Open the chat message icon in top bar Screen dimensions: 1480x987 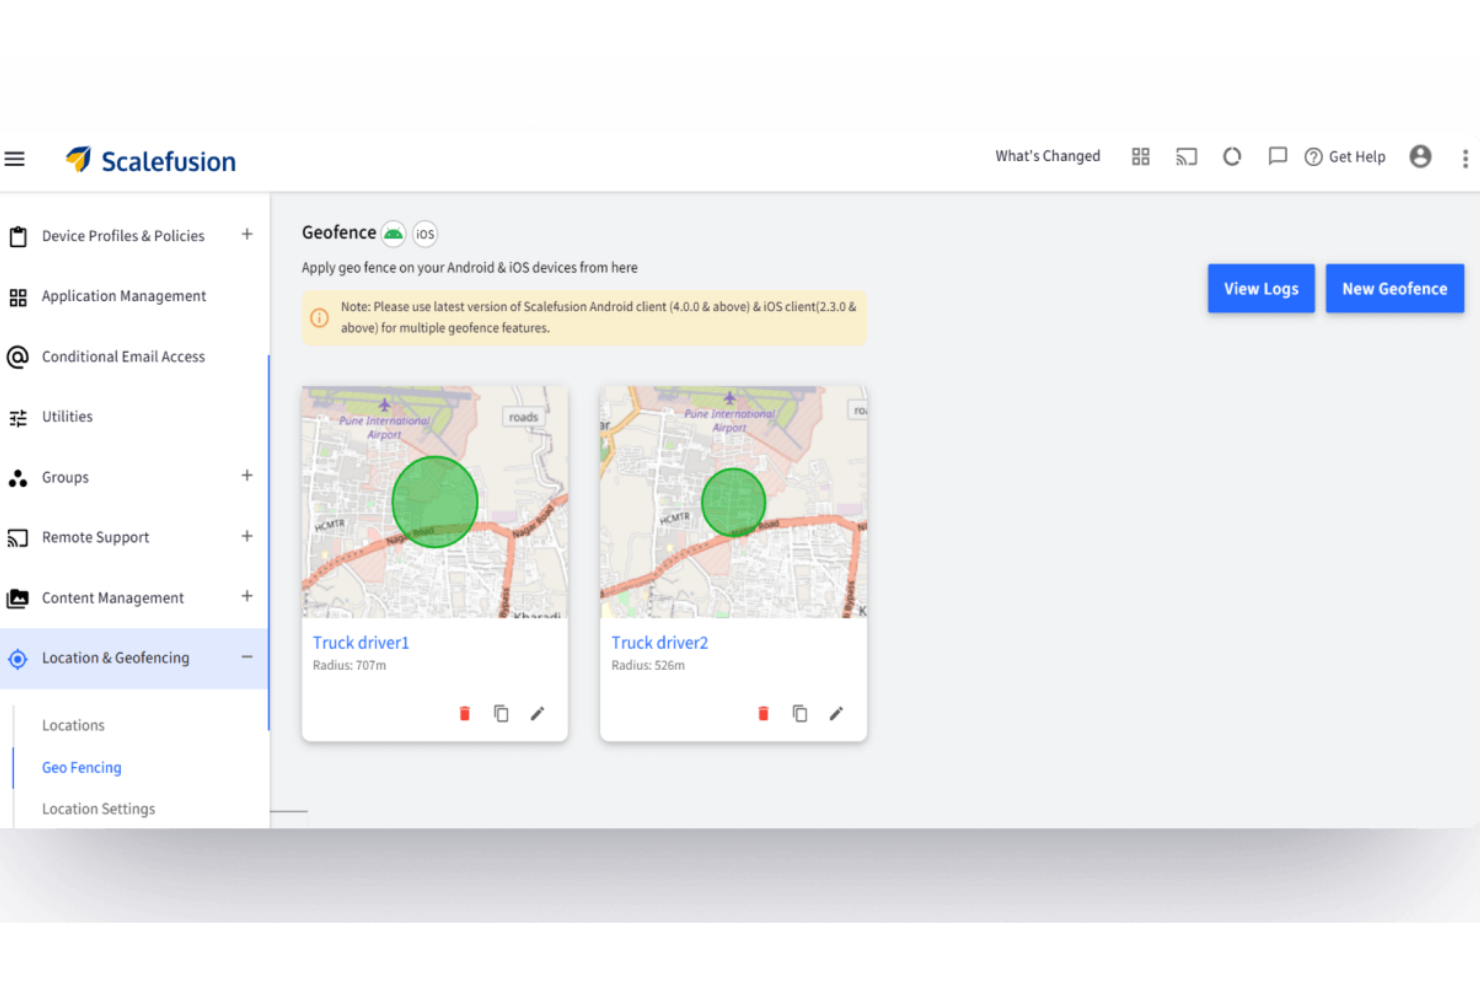point(1277,156)
